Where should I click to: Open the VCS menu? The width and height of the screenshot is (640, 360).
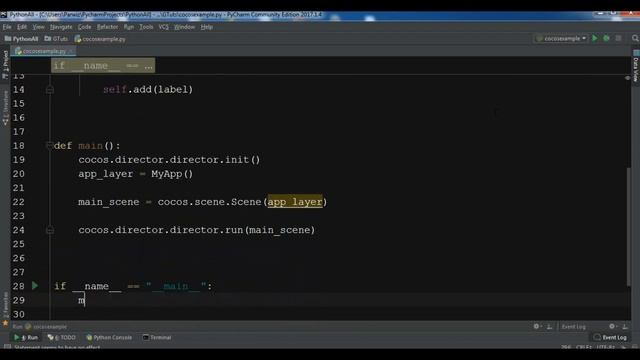[164, 27]
